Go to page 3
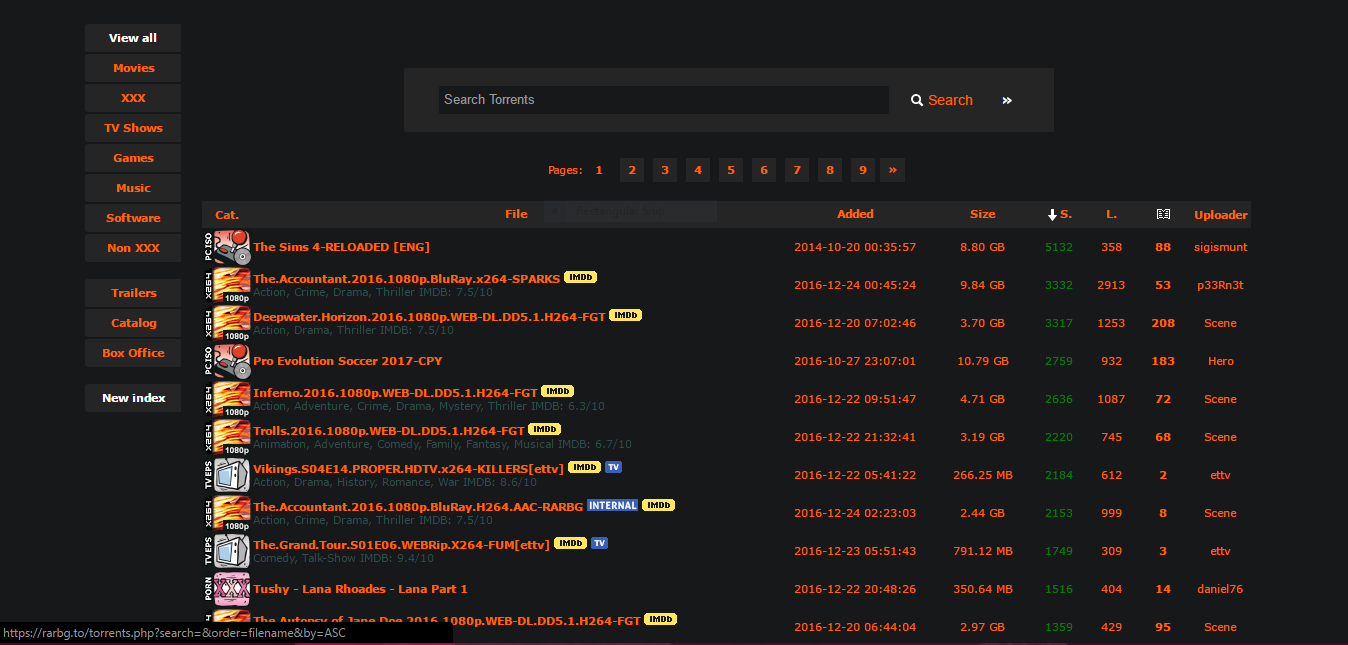 click(665, 170)
